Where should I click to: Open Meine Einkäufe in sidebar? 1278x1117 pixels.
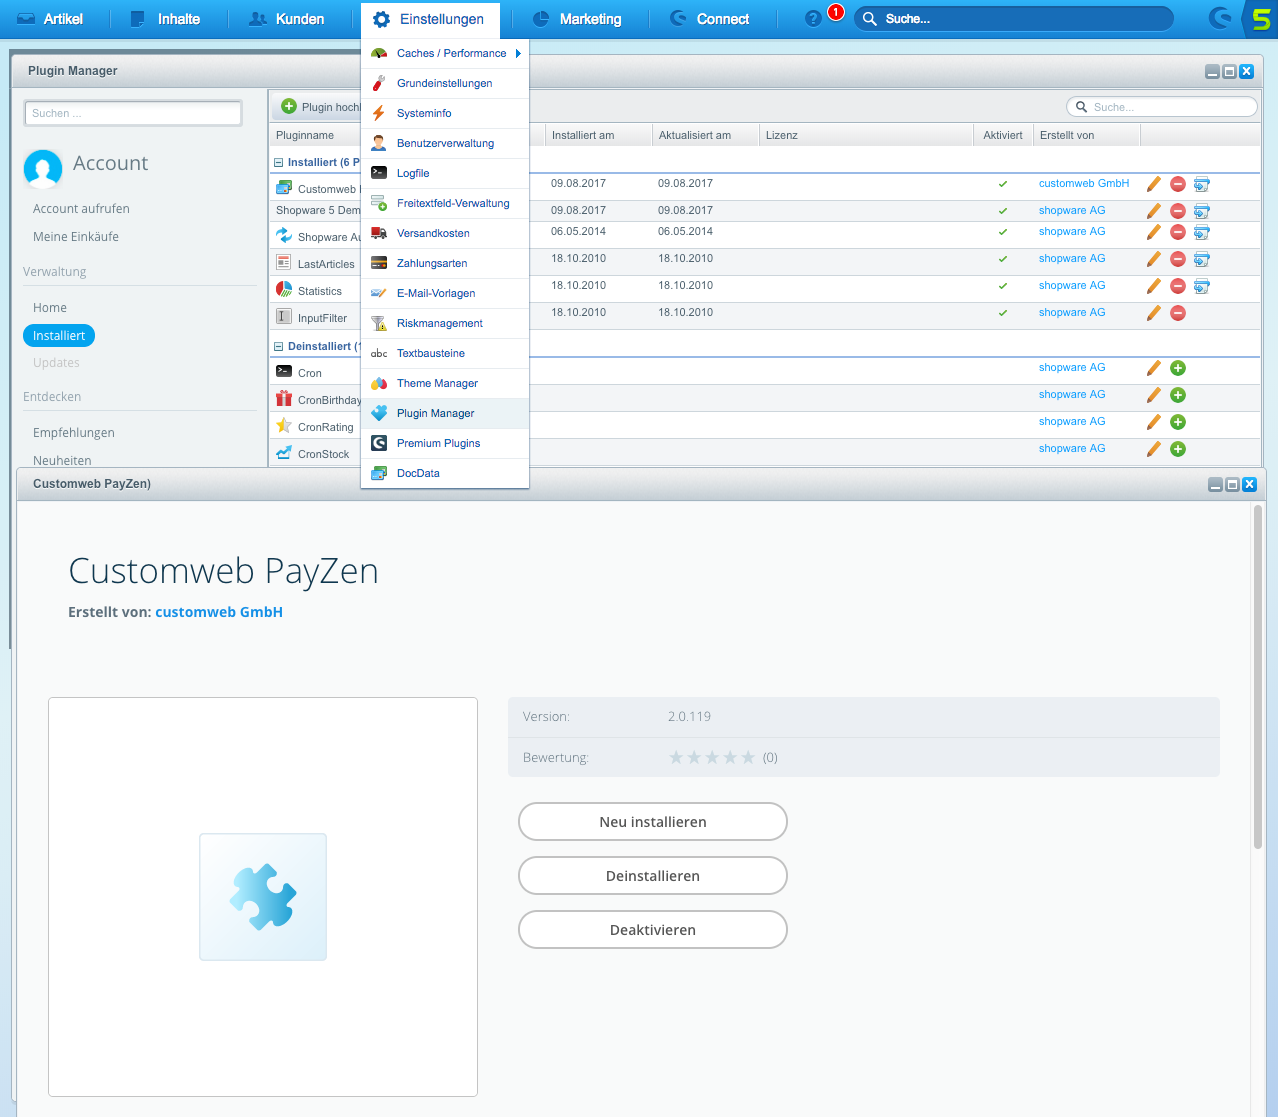coord(76,236)
